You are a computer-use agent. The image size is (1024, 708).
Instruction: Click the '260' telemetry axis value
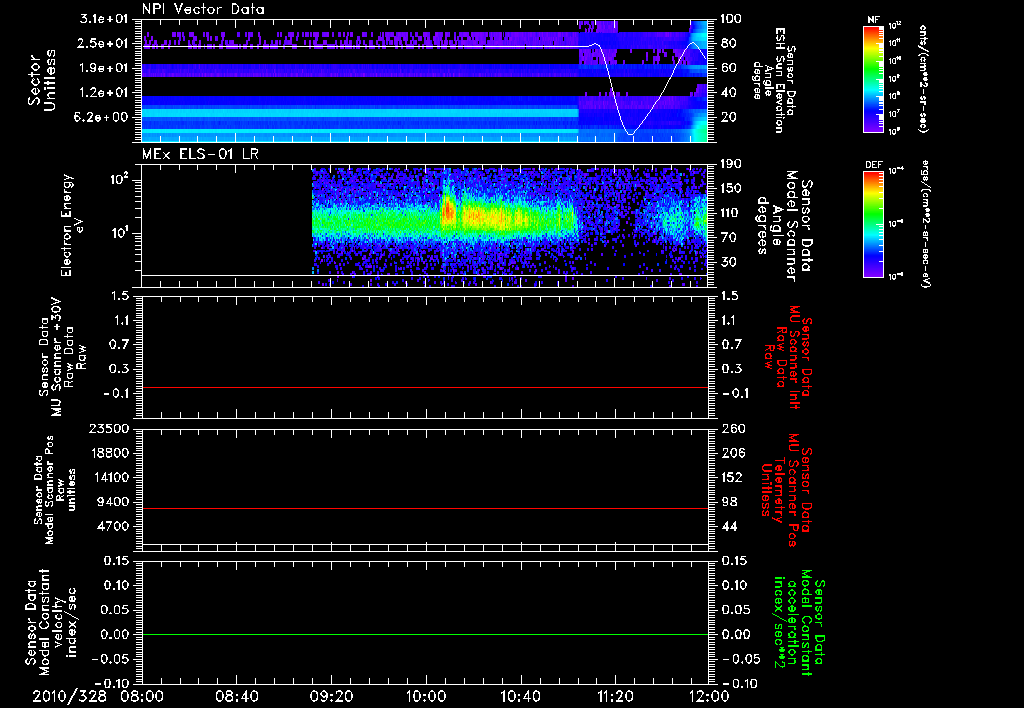click(x=733, y=428)
